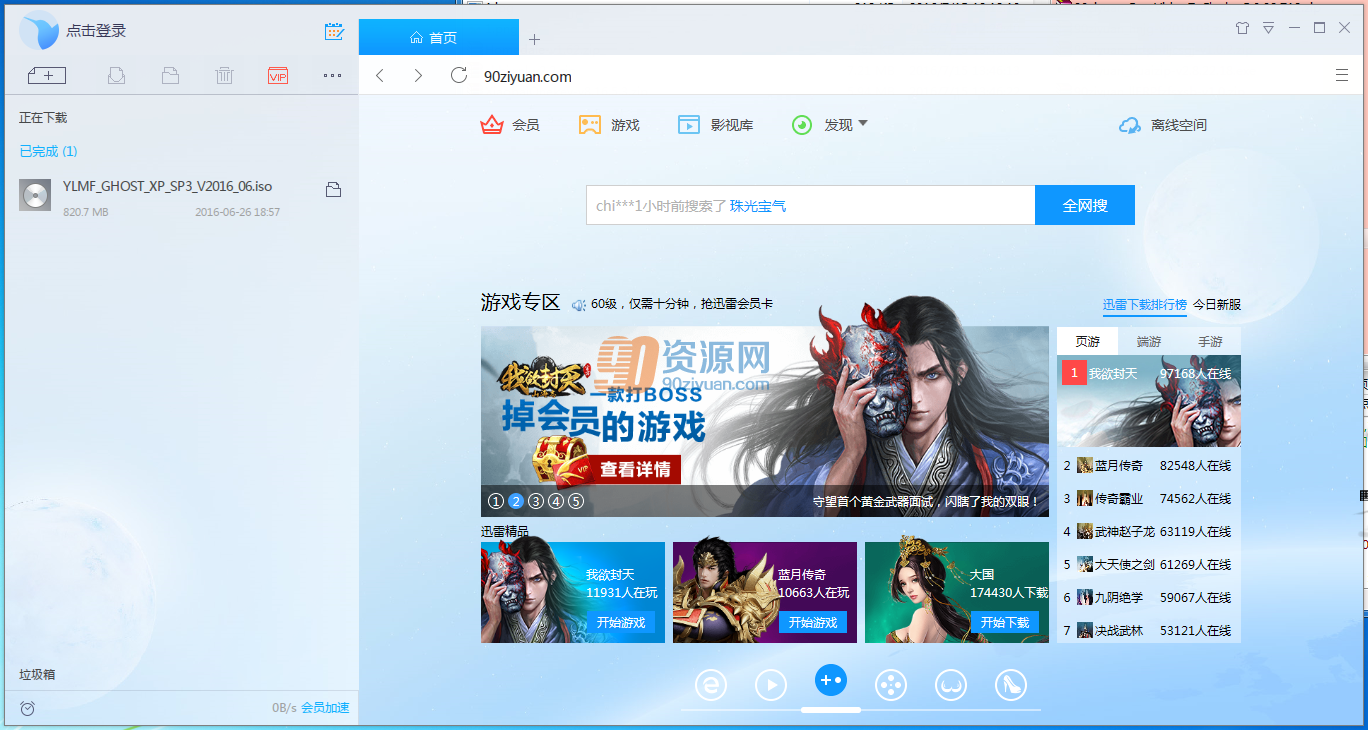Viewport: 1368px width, 730px height.
Task: Click the VIP toolbar icon
Action: coord(278,75)
